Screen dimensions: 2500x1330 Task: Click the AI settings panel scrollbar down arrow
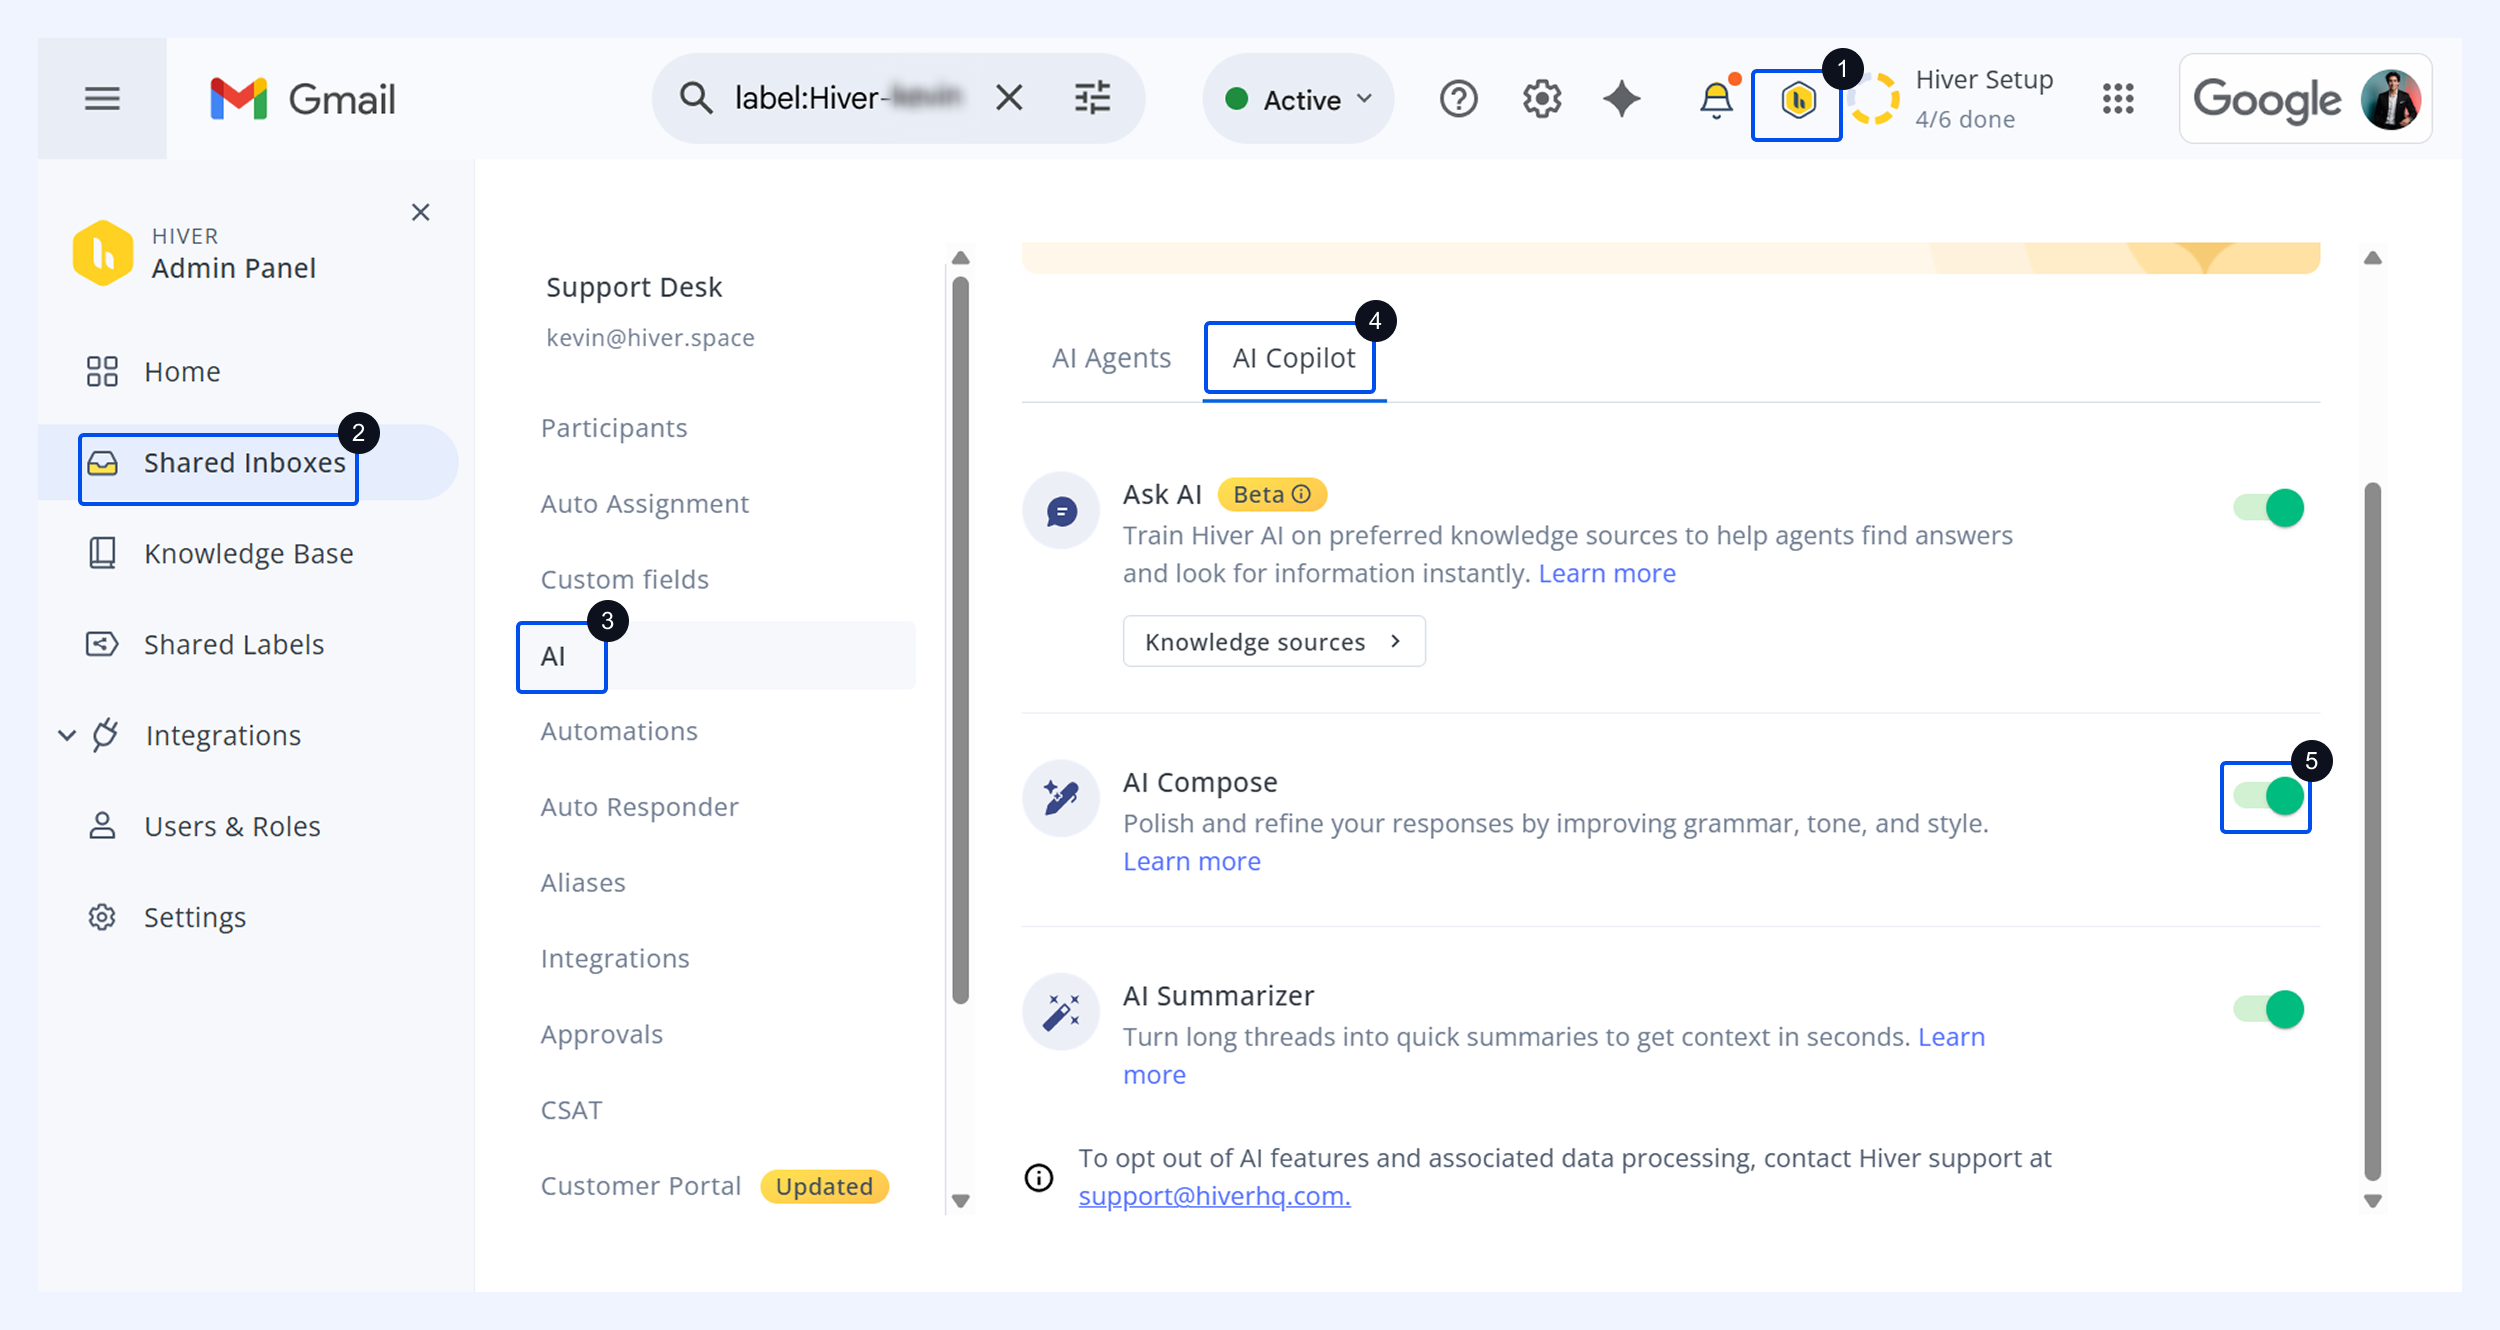(2372, 1200)
